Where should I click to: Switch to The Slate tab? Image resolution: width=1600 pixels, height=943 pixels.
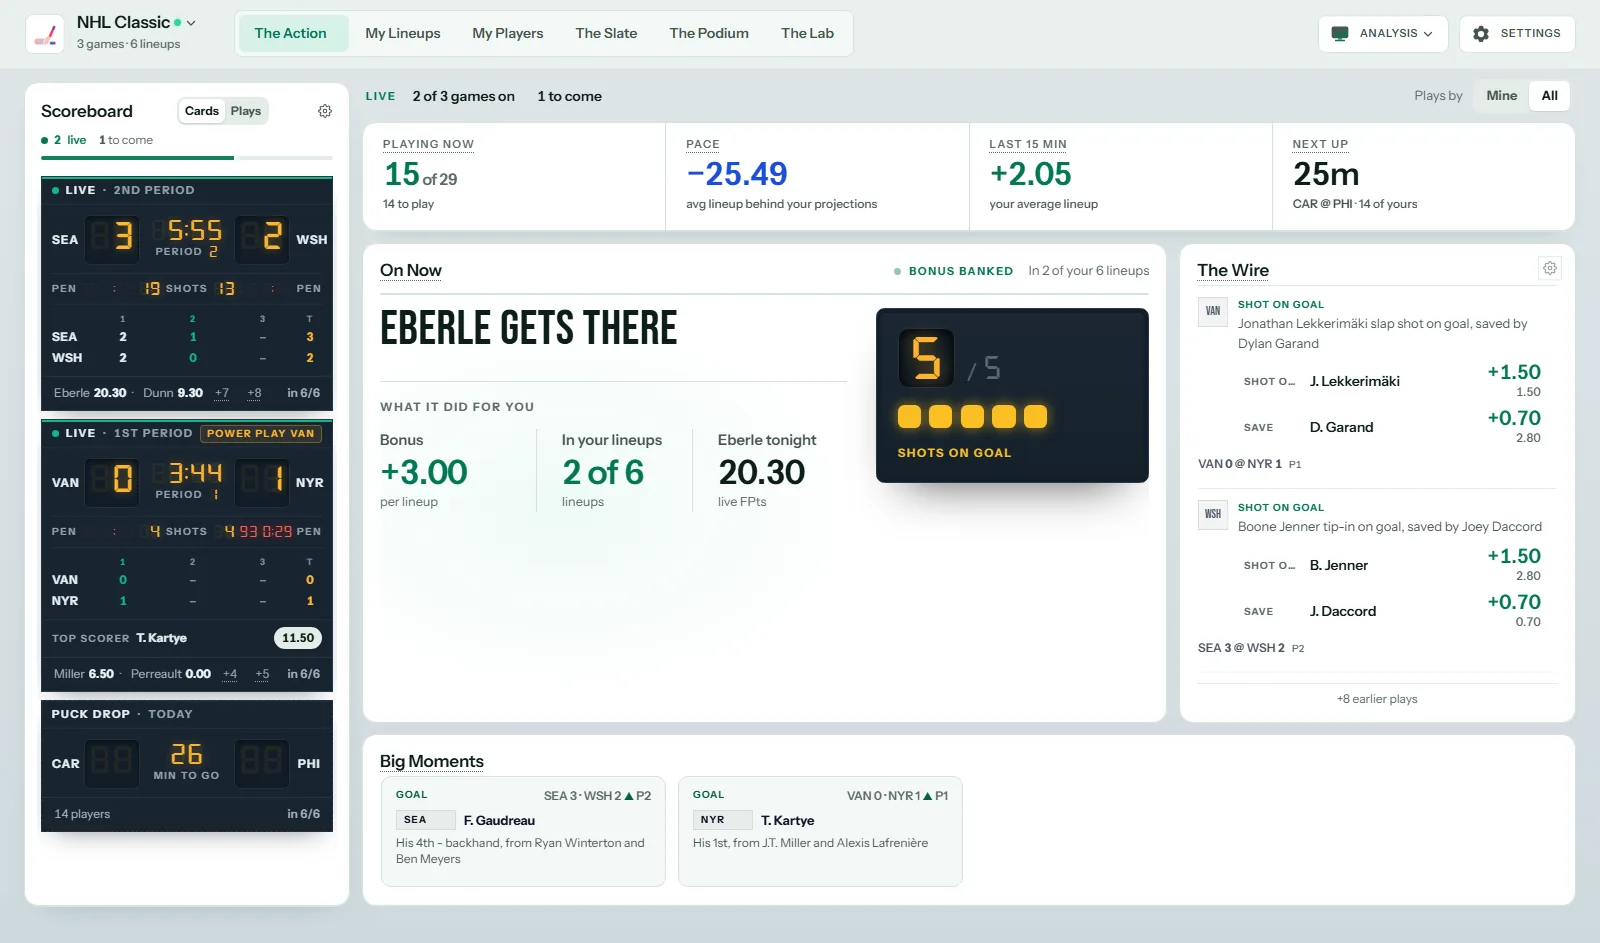(x=606, y=33)
